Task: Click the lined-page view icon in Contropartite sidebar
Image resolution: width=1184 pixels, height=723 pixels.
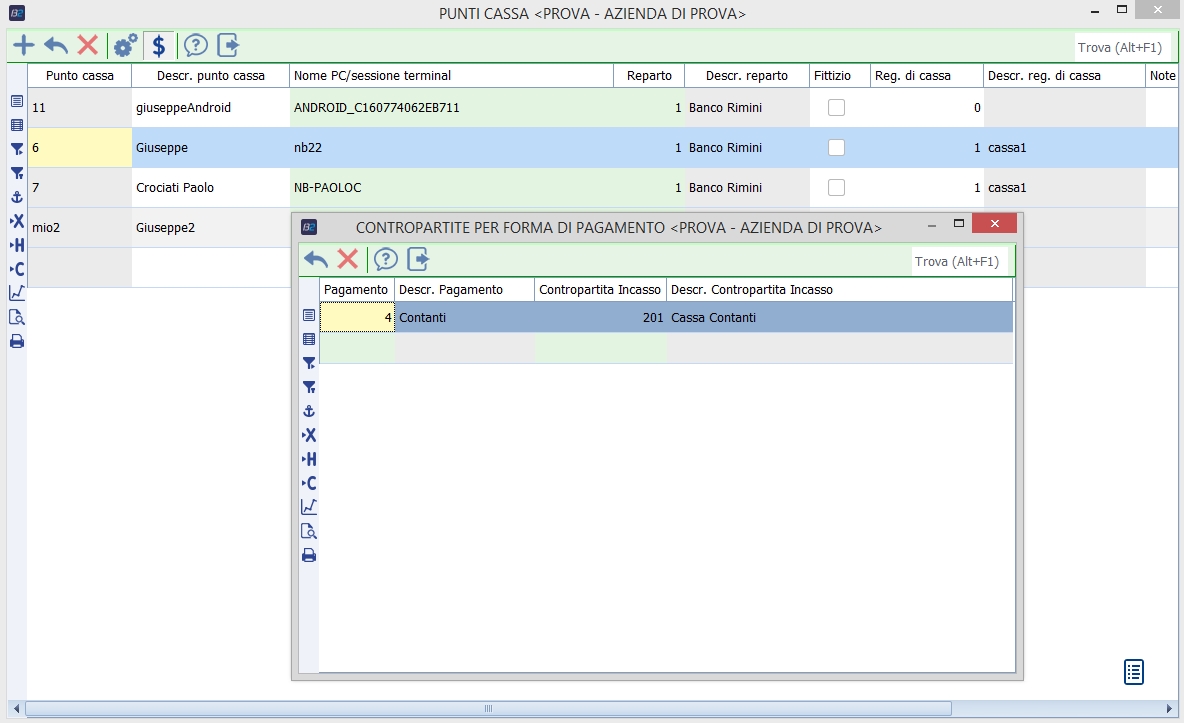Action: click(x=309, y=315)
